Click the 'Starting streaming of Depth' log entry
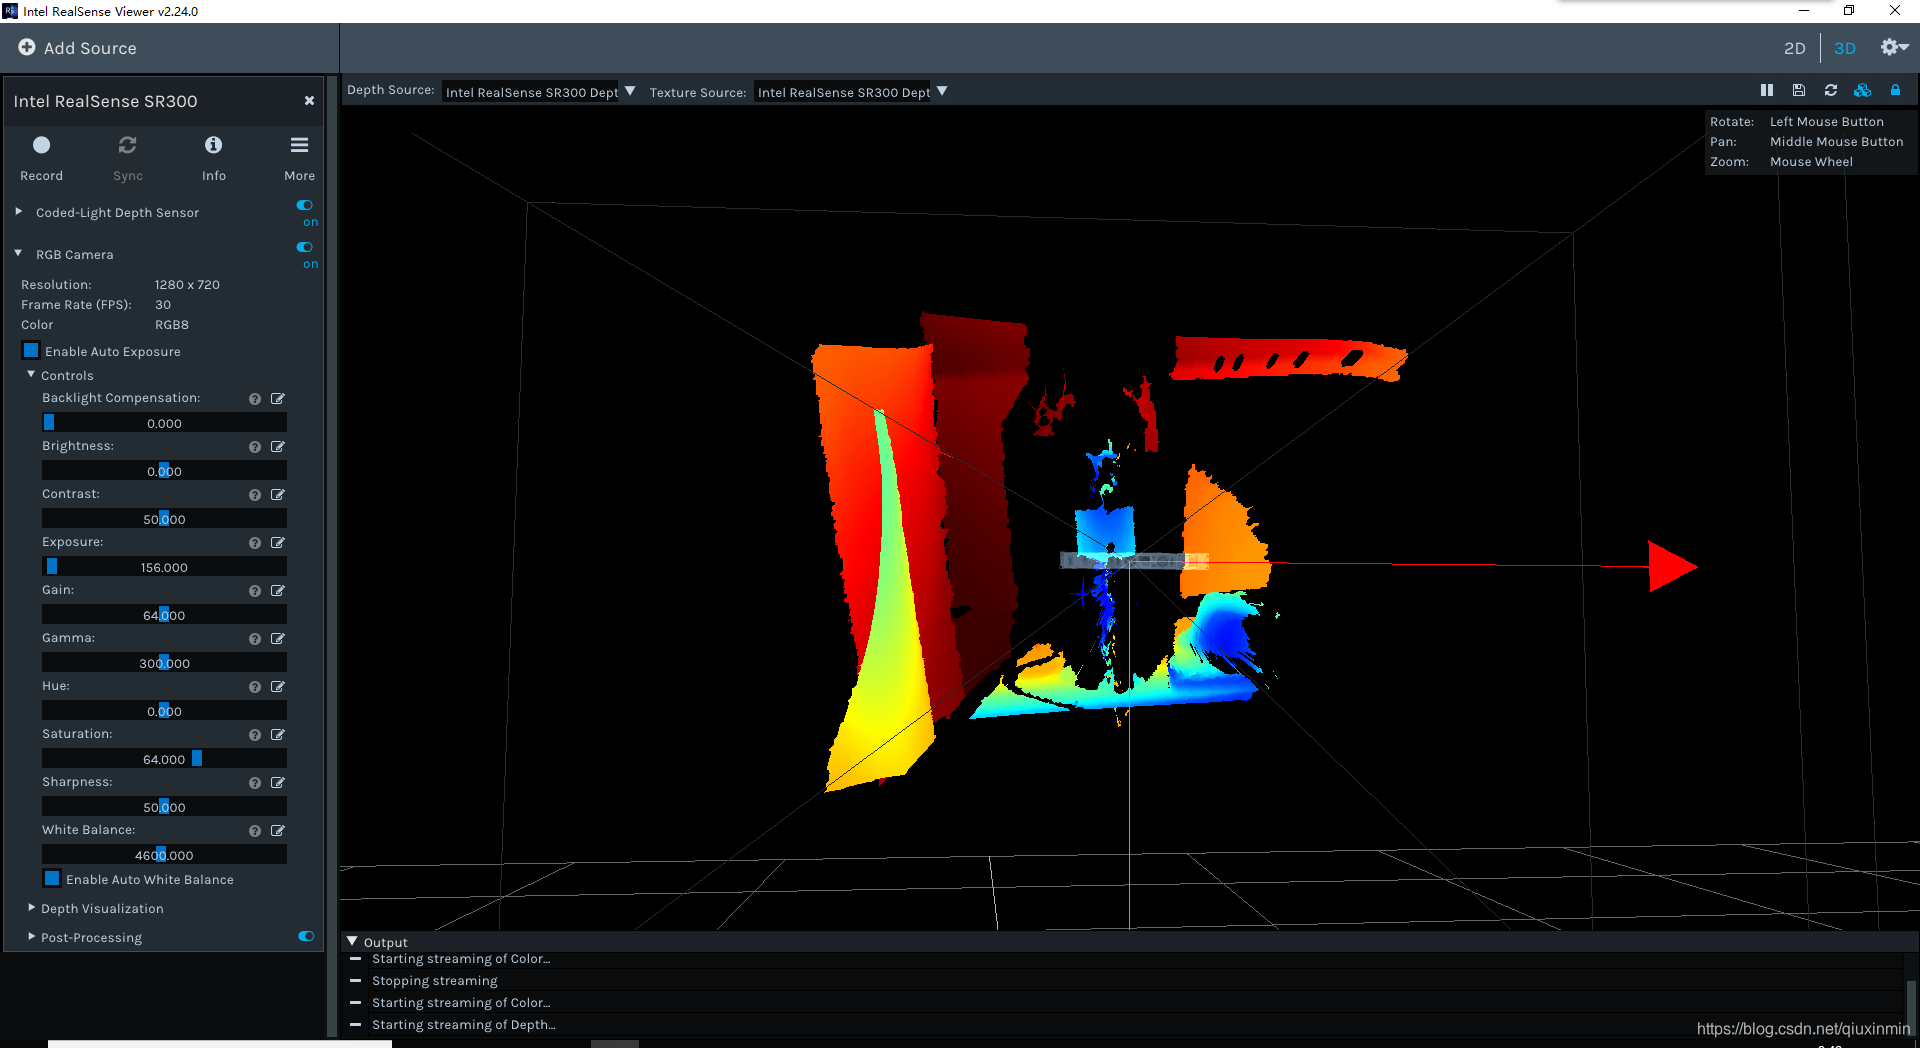The height and width of the screenshot is (1048, 1920). pos(463,1025)
